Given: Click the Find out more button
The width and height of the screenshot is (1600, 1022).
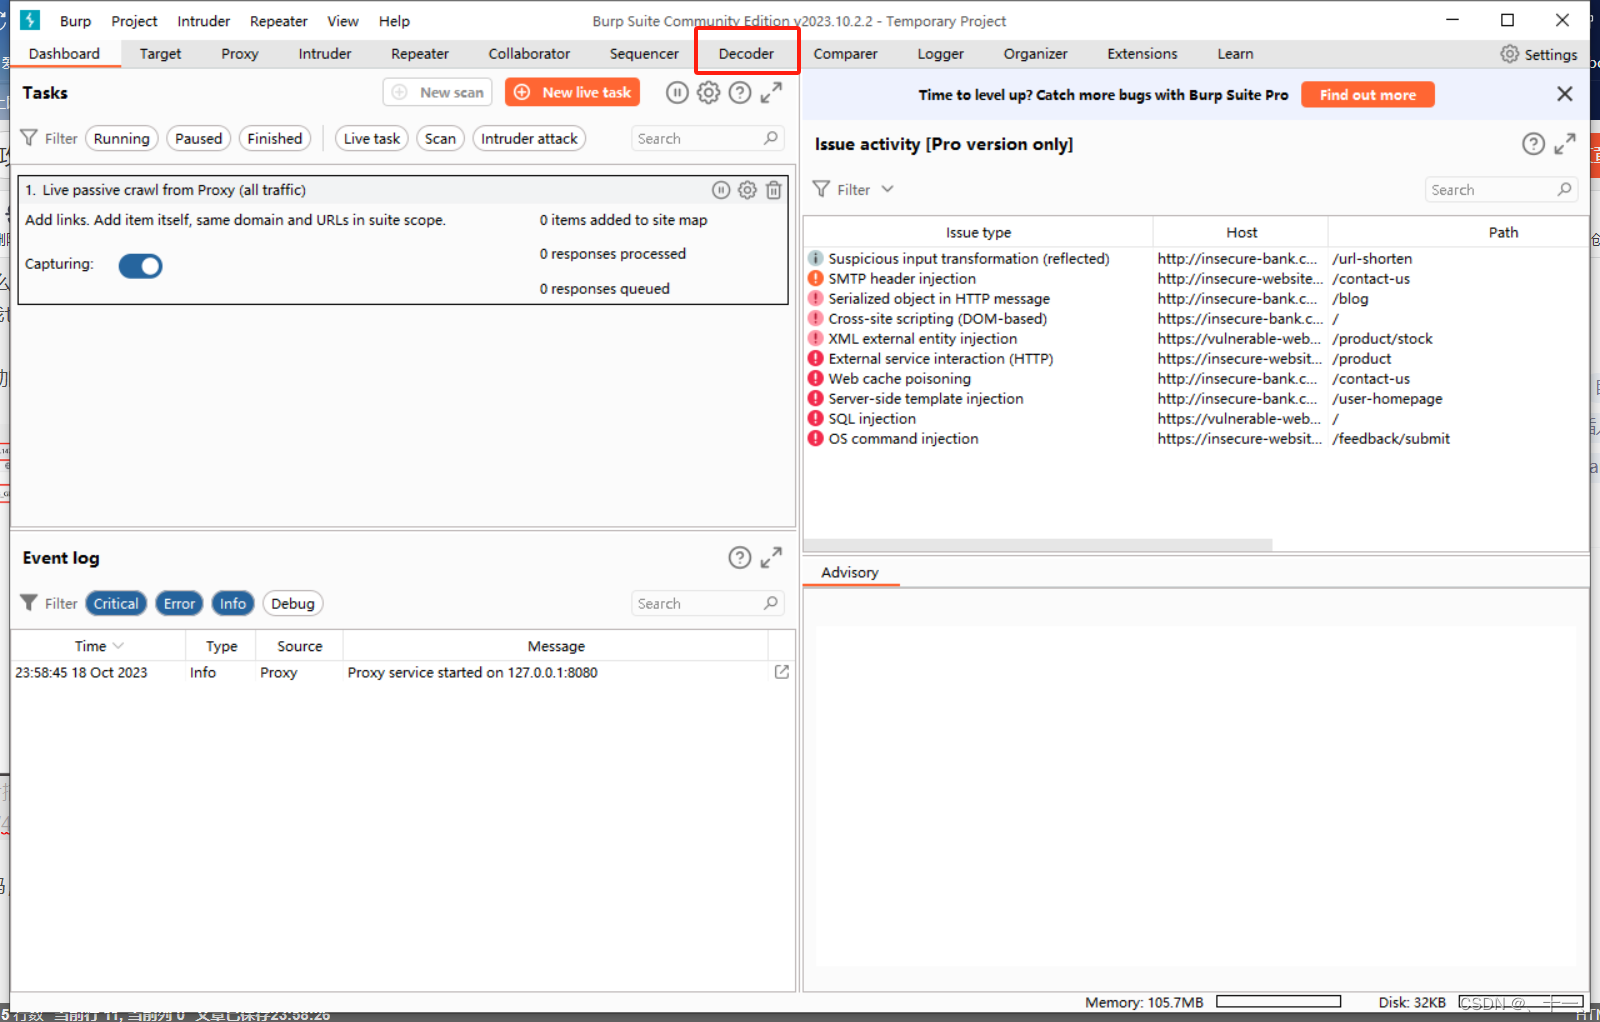Looking at the screenshot, I should pyautogui.click(x=1368, y=95).
